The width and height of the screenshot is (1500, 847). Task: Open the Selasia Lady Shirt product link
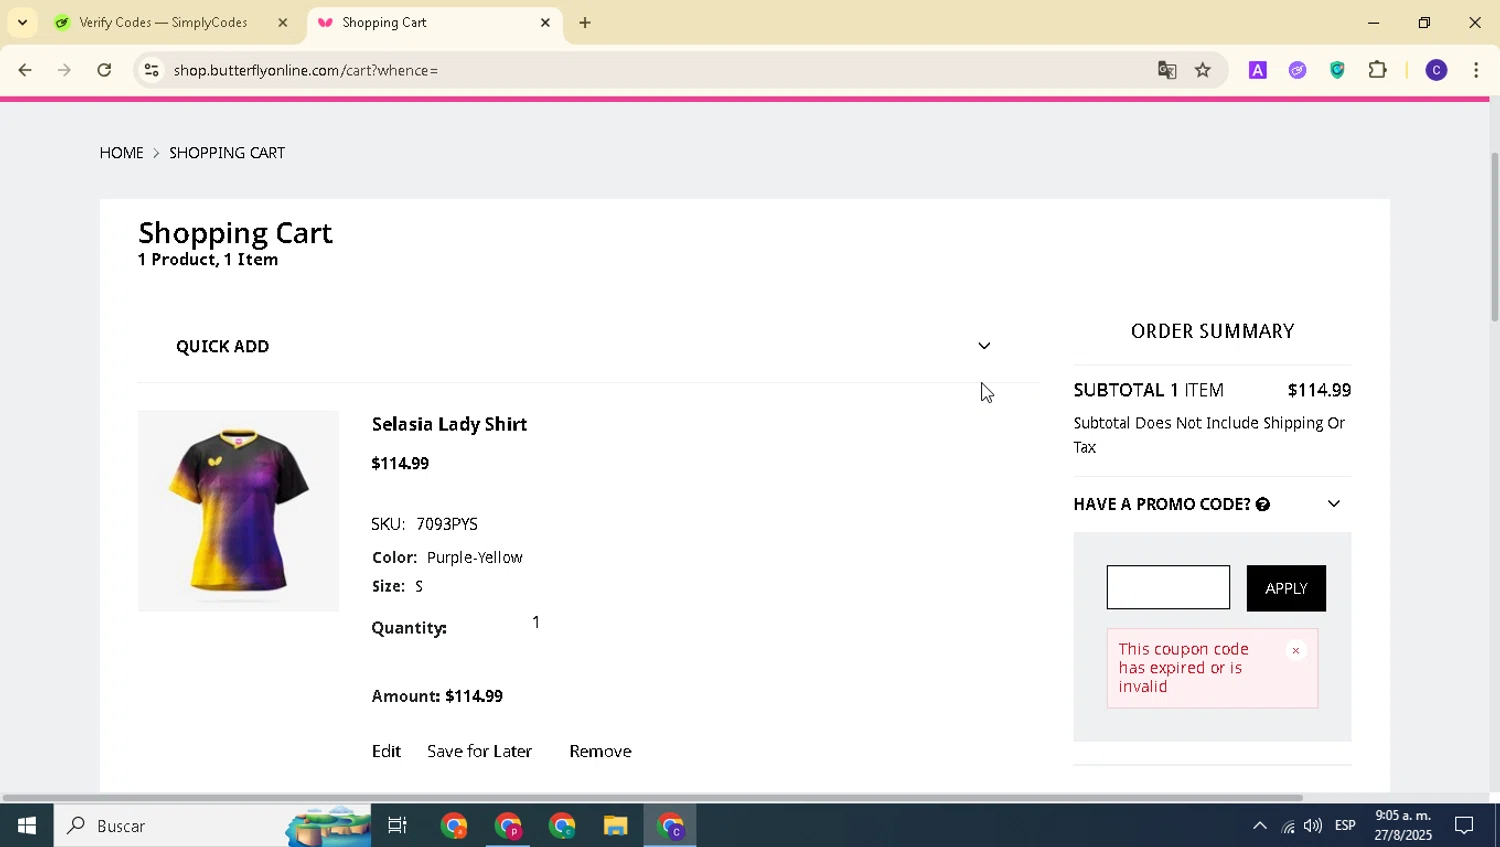coord(449,424)
